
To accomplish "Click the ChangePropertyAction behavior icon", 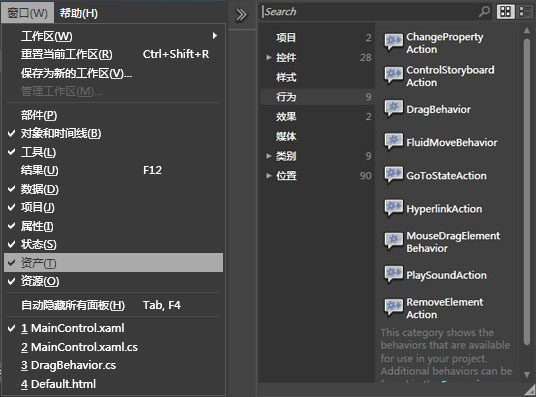I will (393, 42).
